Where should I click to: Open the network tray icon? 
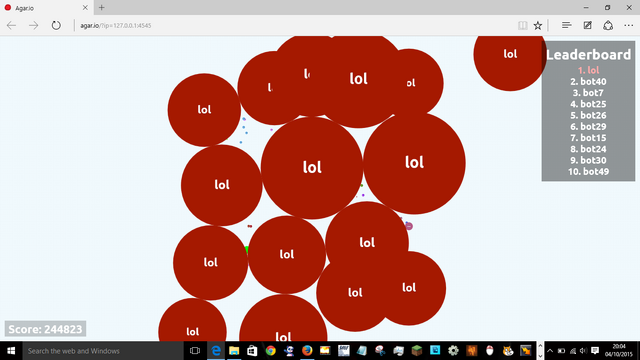pyautogui.click(x=573, y=351)
